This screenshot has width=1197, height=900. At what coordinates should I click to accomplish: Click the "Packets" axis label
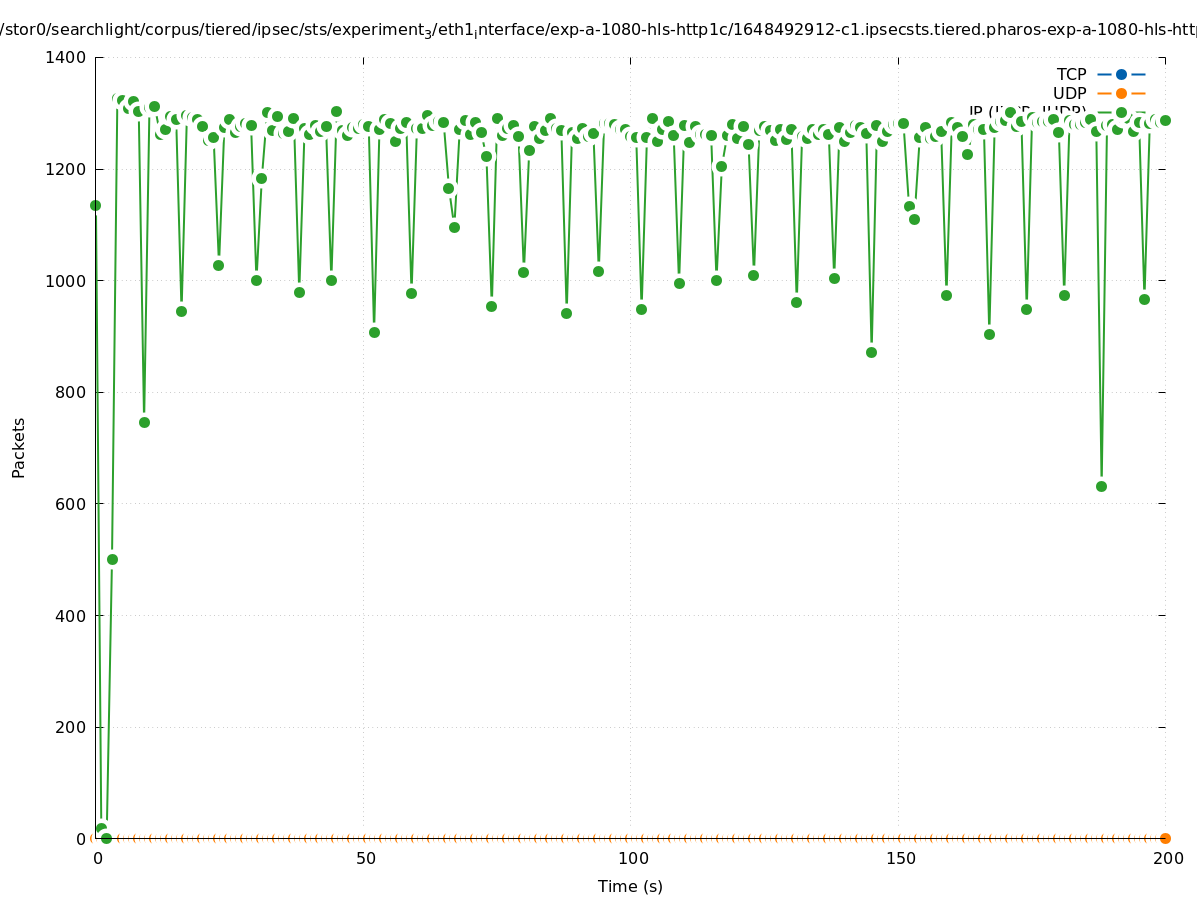[19, 447]
